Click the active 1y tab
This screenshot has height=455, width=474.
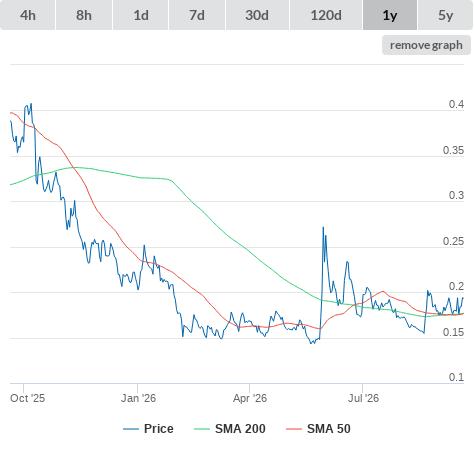click(x=390, y=15)
